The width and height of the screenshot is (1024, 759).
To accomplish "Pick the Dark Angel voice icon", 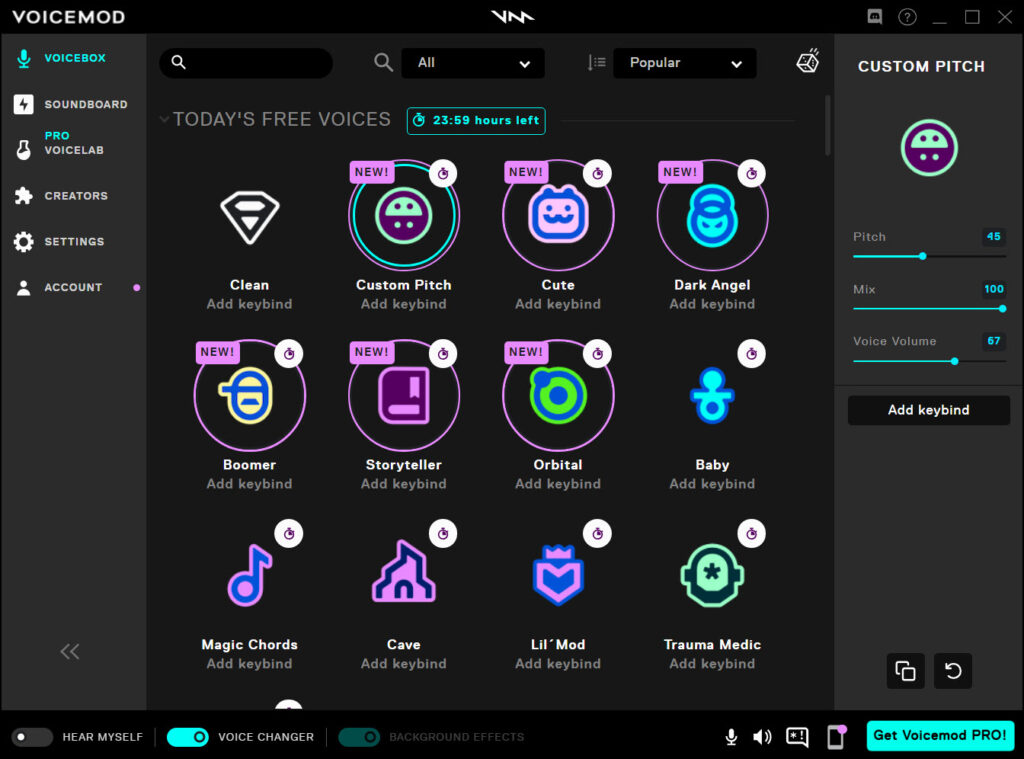I will [712, 215].
